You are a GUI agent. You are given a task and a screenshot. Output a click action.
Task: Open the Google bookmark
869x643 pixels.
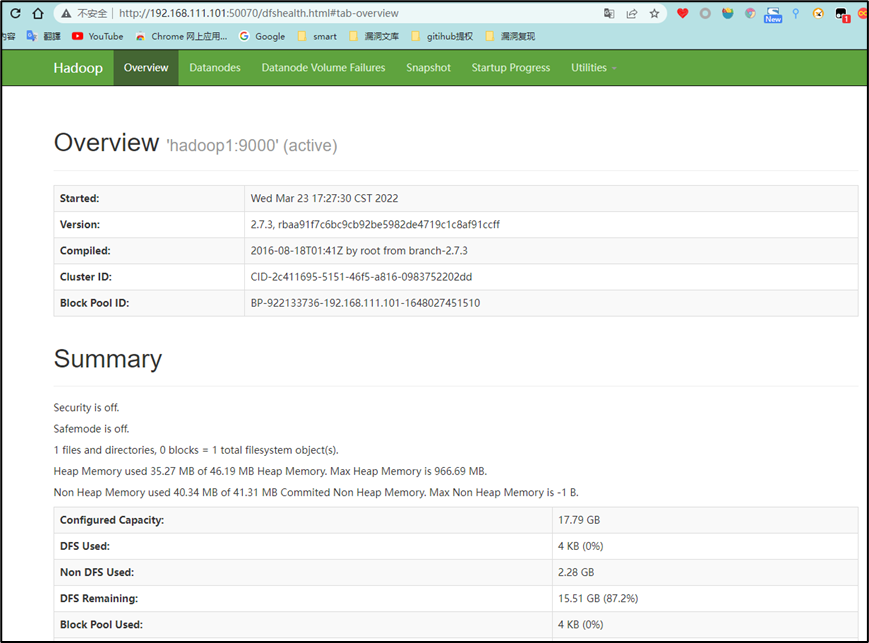pos(262,36)
